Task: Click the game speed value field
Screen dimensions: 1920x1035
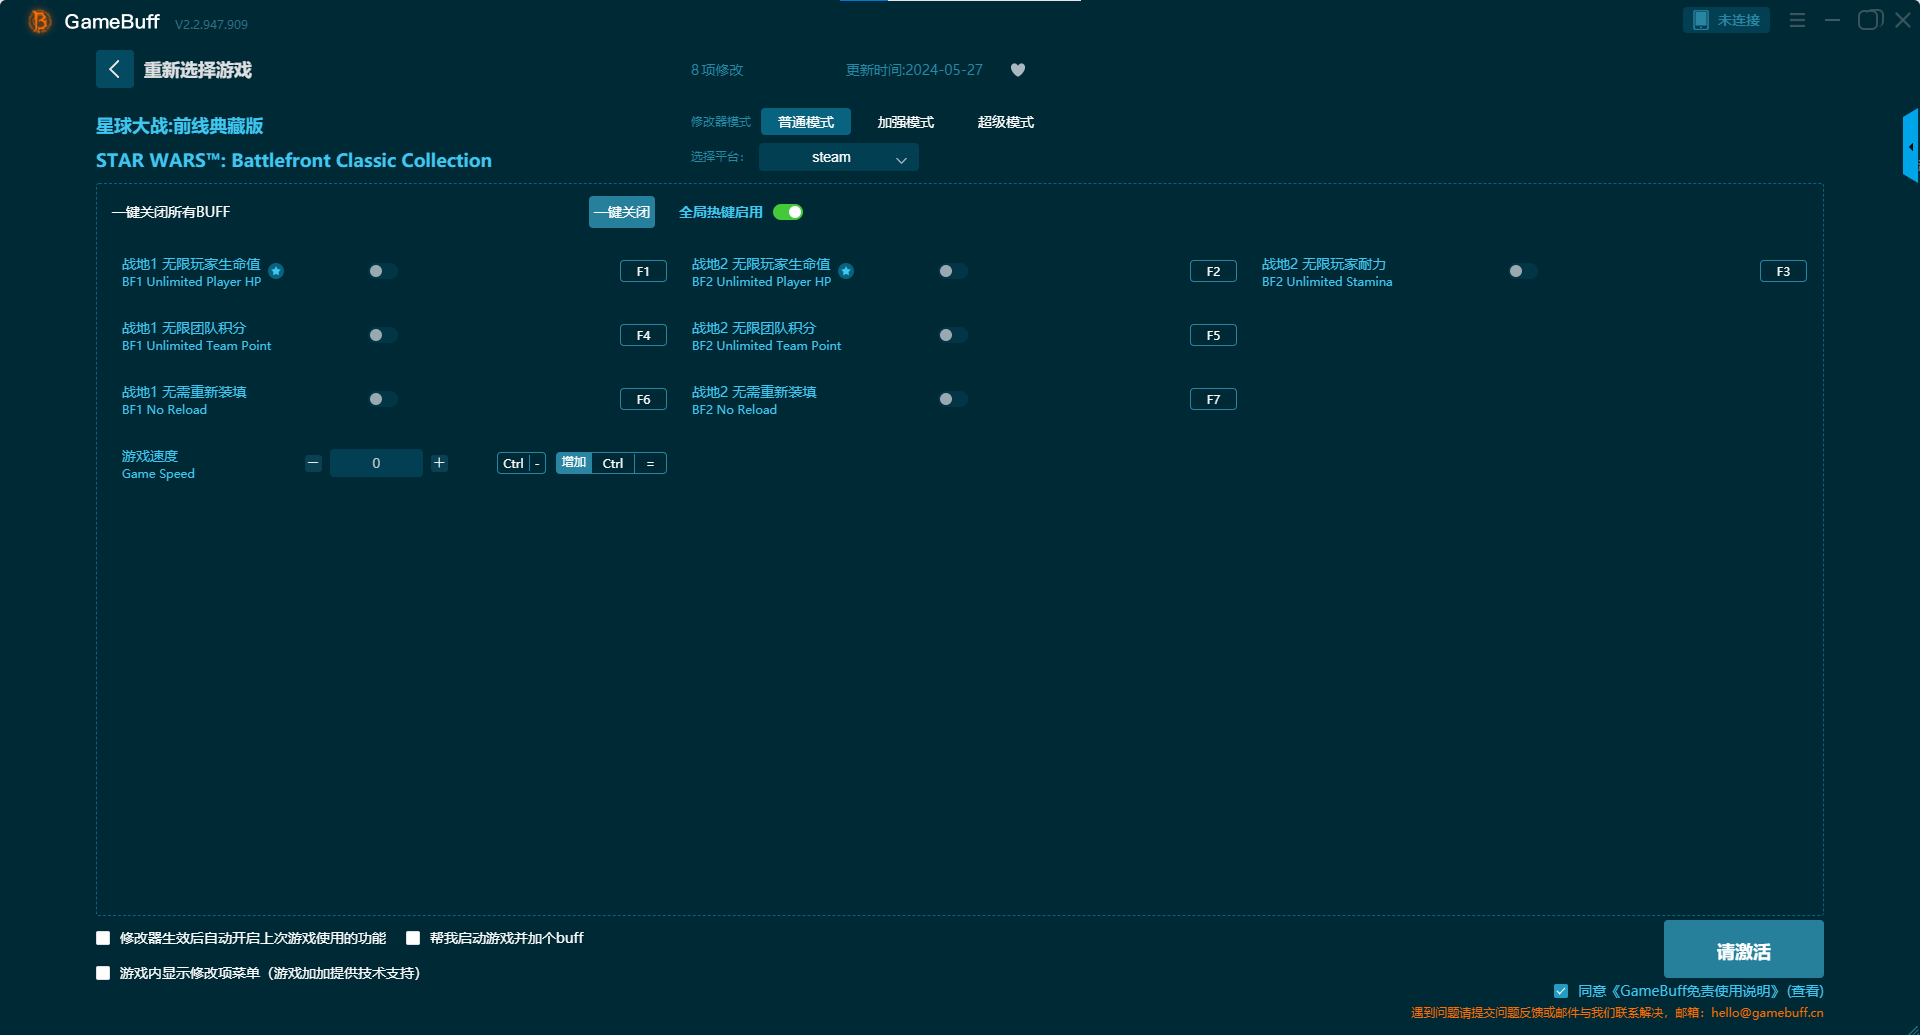Action: tap(376, 463)
